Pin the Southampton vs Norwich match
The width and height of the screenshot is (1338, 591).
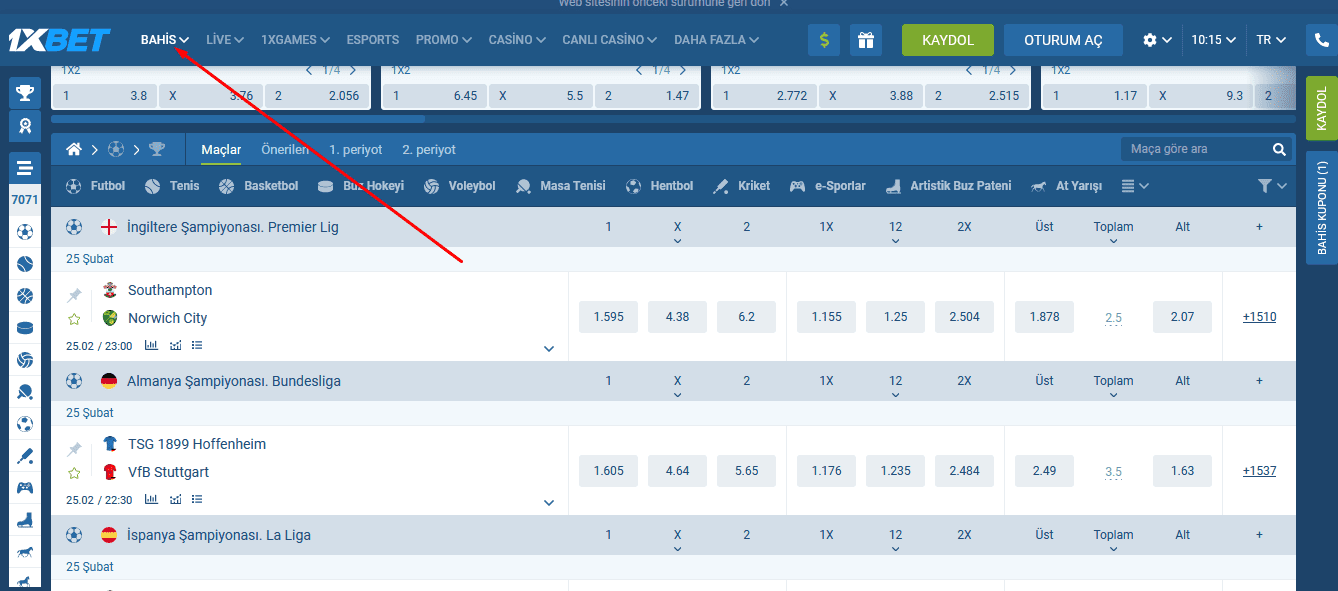coord(74,295)
